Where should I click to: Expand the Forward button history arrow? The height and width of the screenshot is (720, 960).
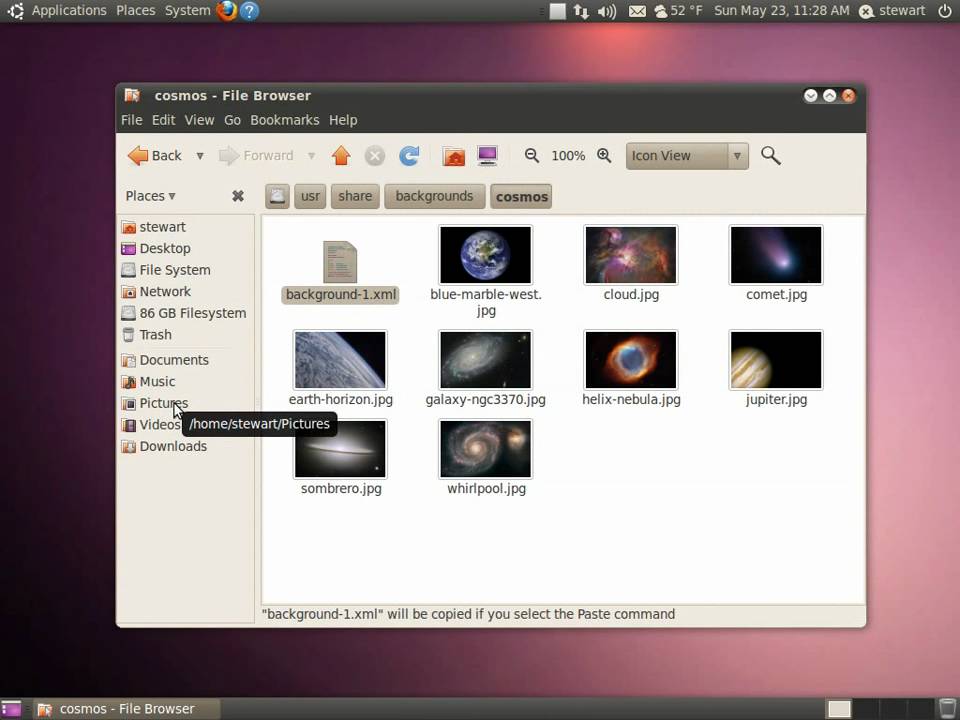(310, 155)
